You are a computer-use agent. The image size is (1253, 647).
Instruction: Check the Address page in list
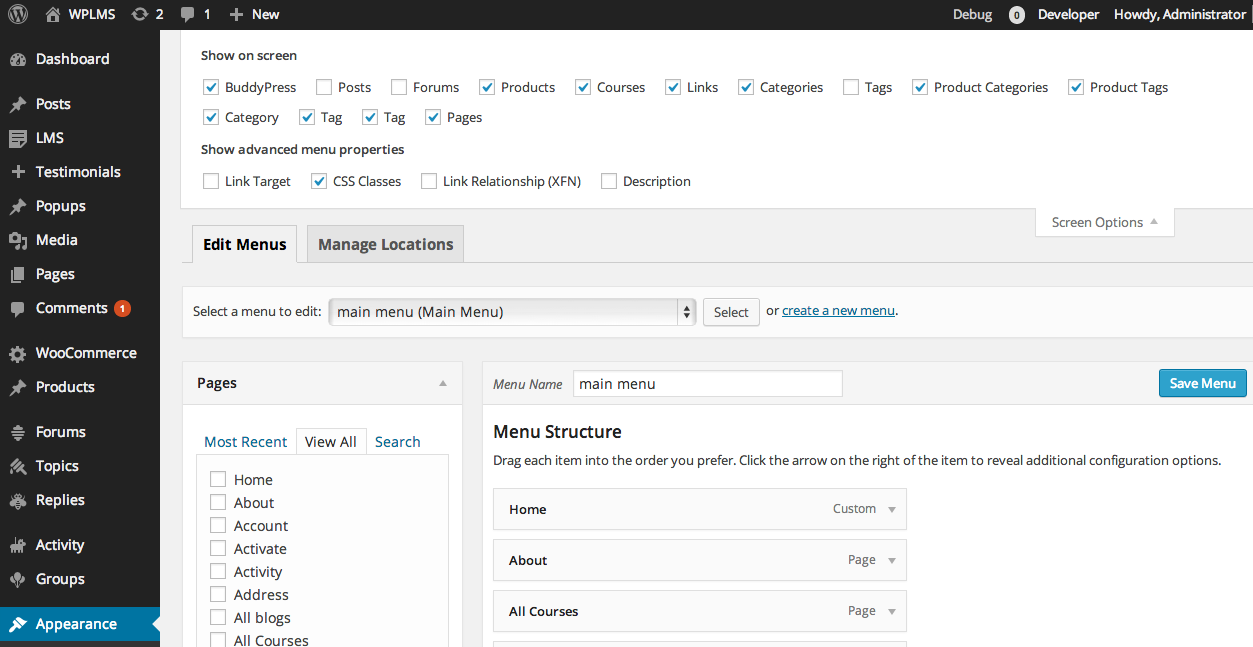tap(218, 594)
